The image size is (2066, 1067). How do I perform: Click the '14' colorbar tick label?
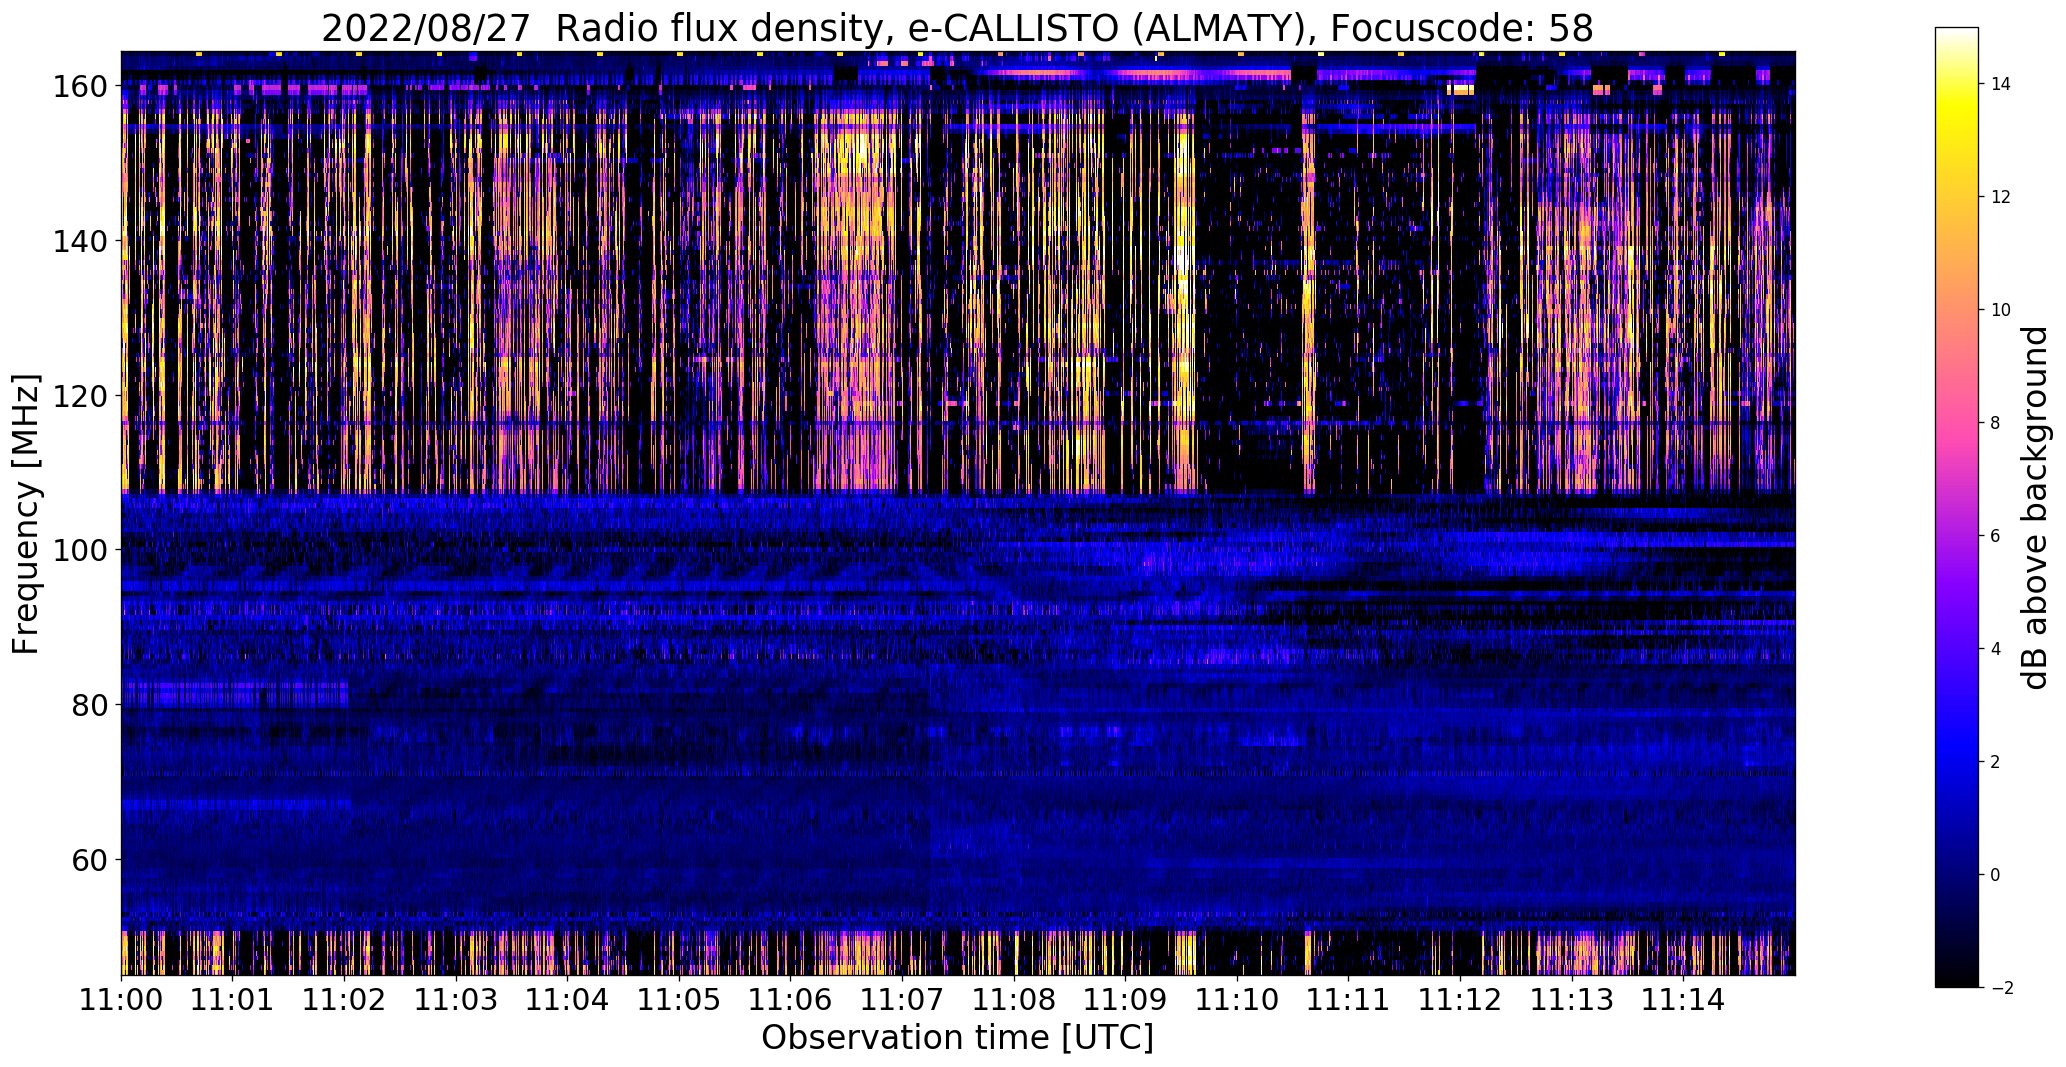(x=2000, y=84)
